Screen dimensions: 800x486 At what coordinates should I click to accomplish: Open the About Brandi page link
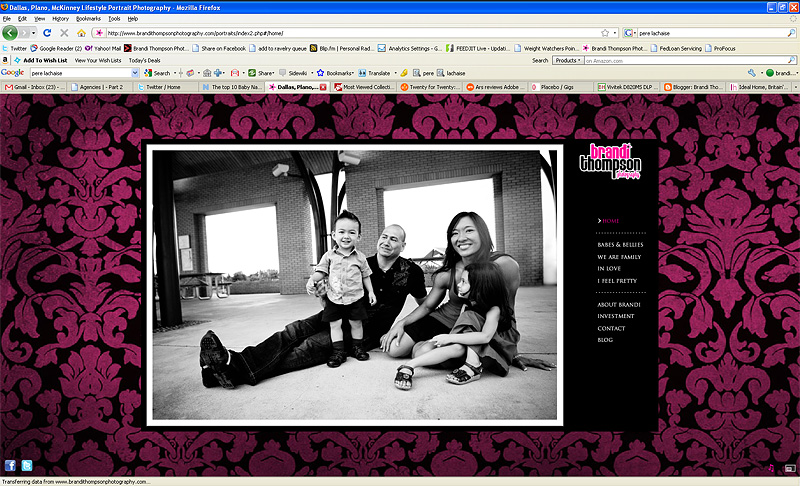coord(618,304)
